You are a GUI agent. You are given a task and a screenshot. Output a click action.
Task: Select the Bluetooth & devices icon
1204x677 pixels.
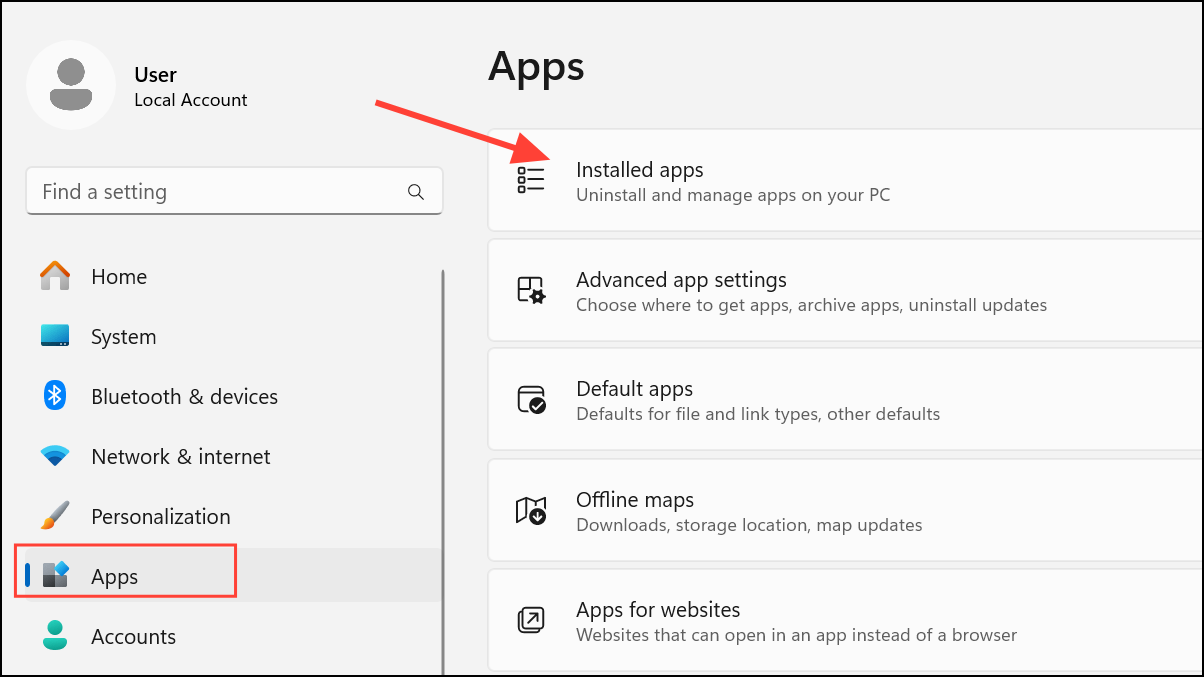(53, 396)
